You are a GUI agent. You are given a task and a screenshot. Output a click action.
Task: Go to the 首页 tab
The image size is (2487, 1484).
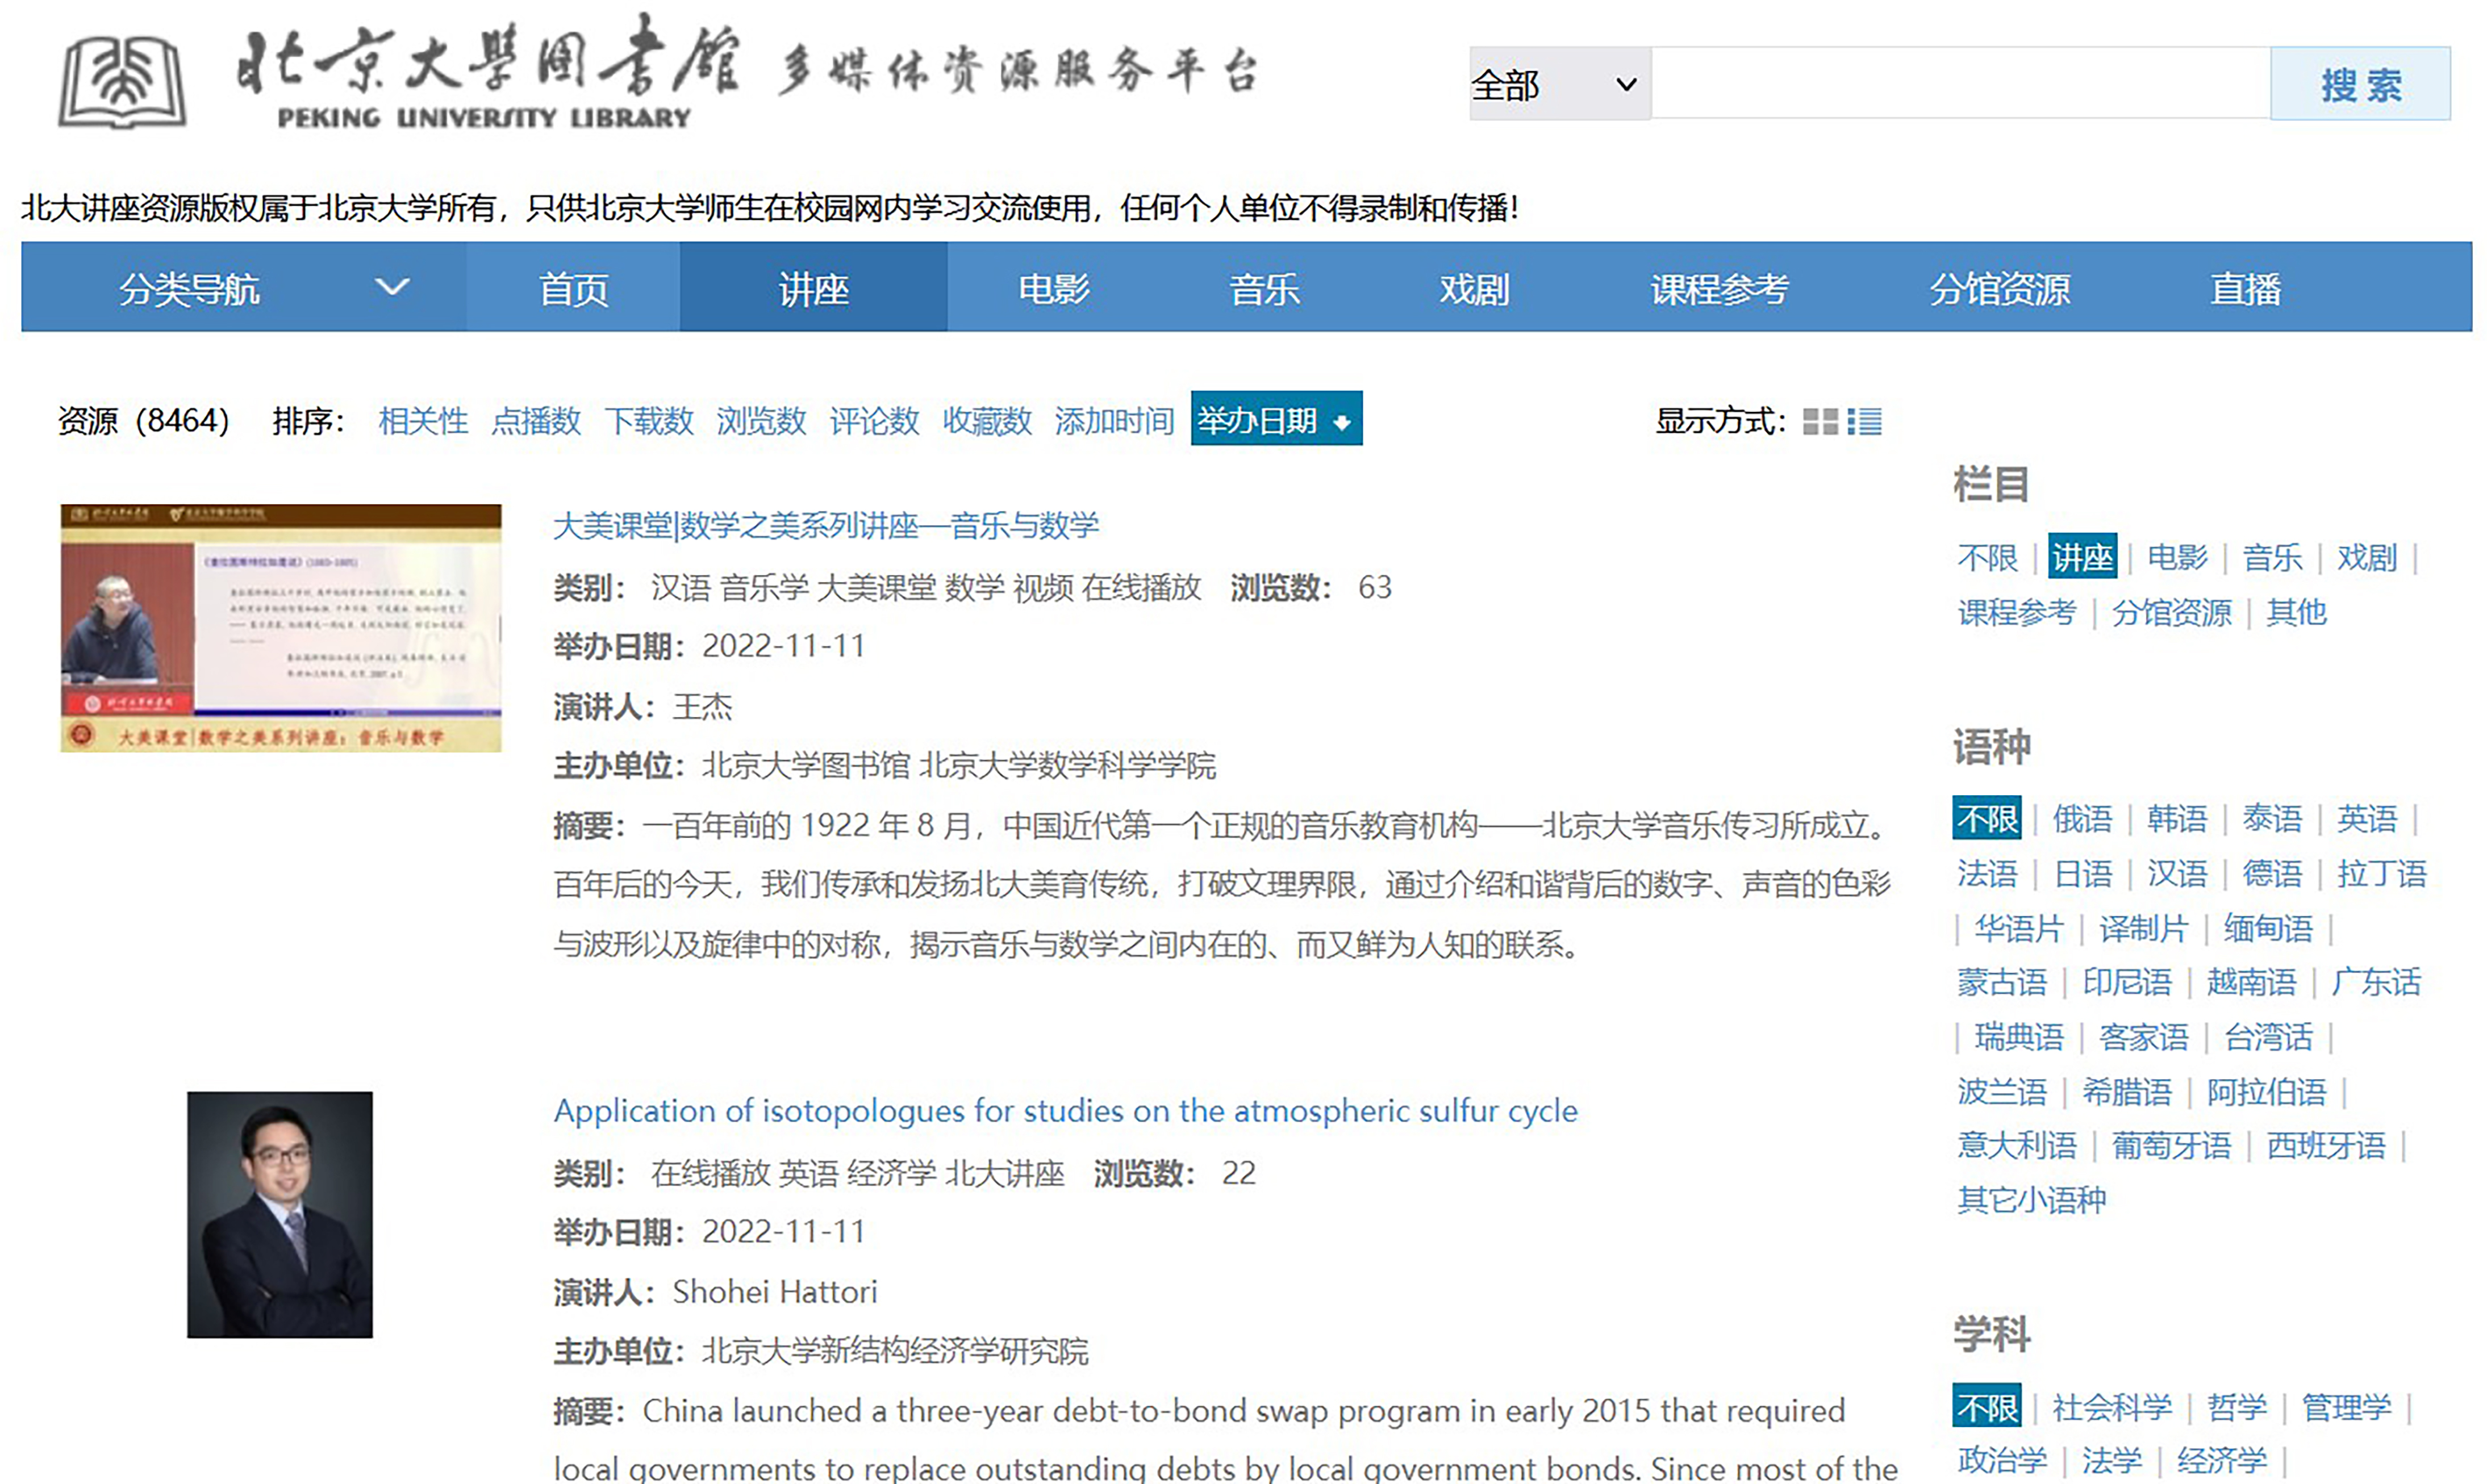tap(573, 288)
